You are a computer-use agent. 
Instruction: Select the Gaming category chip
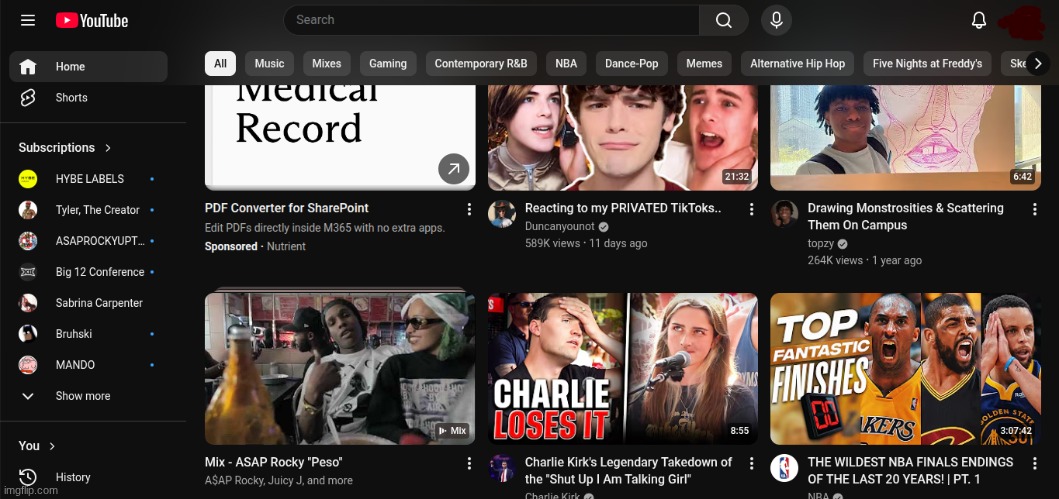tap(387, 64)
